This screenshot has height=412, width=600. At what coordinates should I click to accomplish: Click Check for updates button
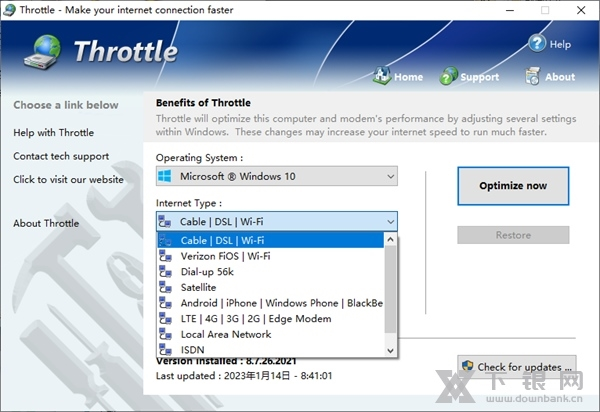tap(517, 366)
